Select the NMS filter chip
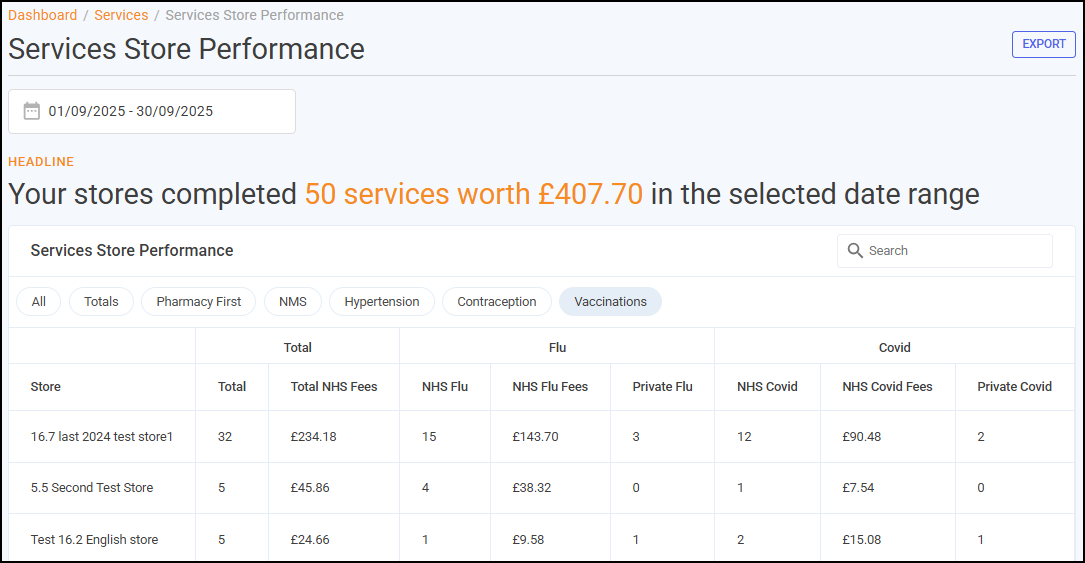This screenshot has width=1085, height=563. (x=292, y=302)
